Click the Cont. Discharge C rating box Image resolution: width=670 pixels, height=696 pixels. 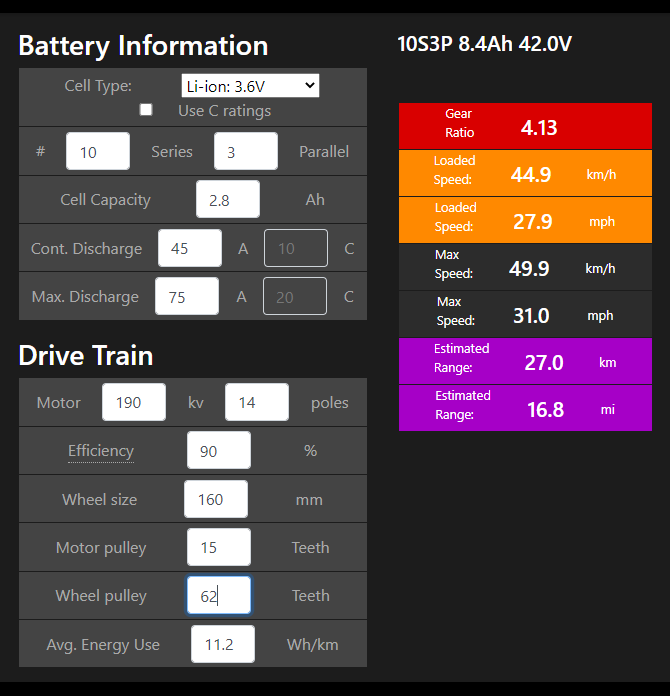295,248
